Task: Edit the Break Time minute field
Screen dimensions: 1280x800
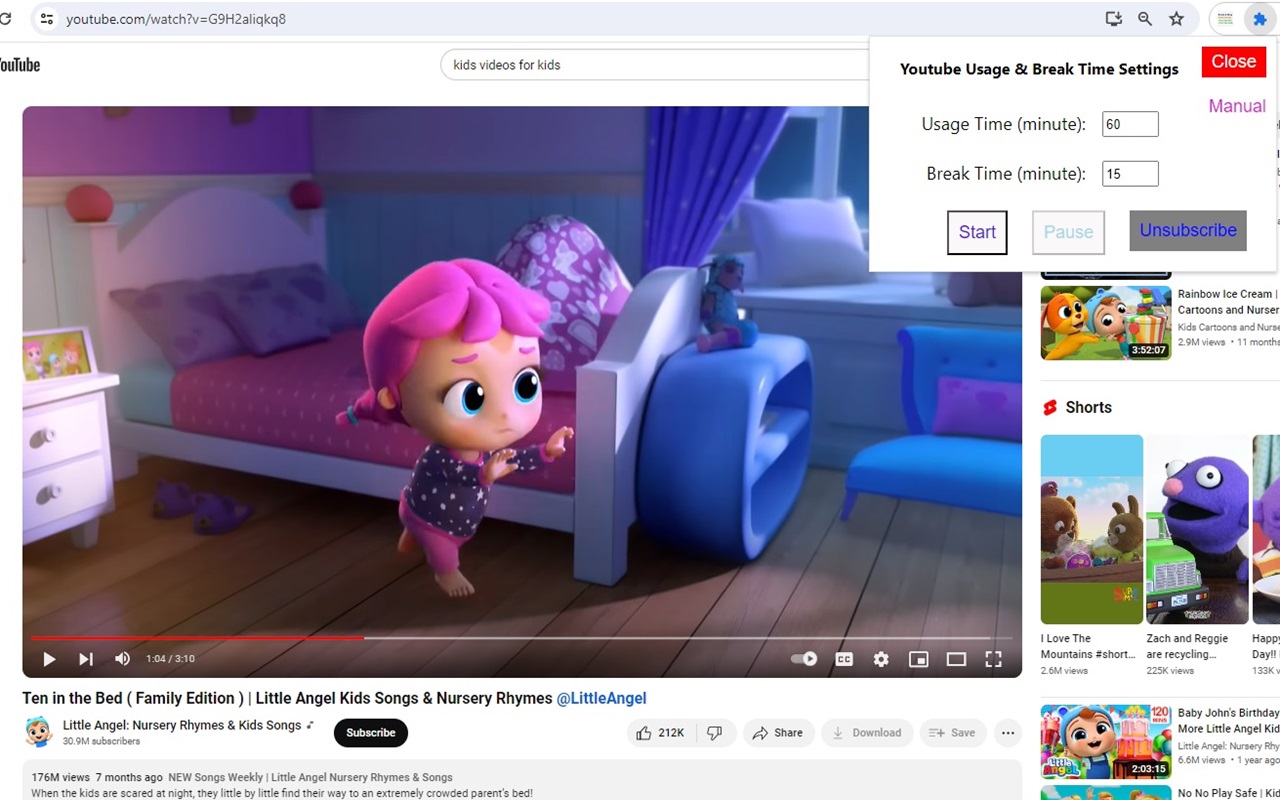Action: pyautogui.click(x=1130, y=174)
